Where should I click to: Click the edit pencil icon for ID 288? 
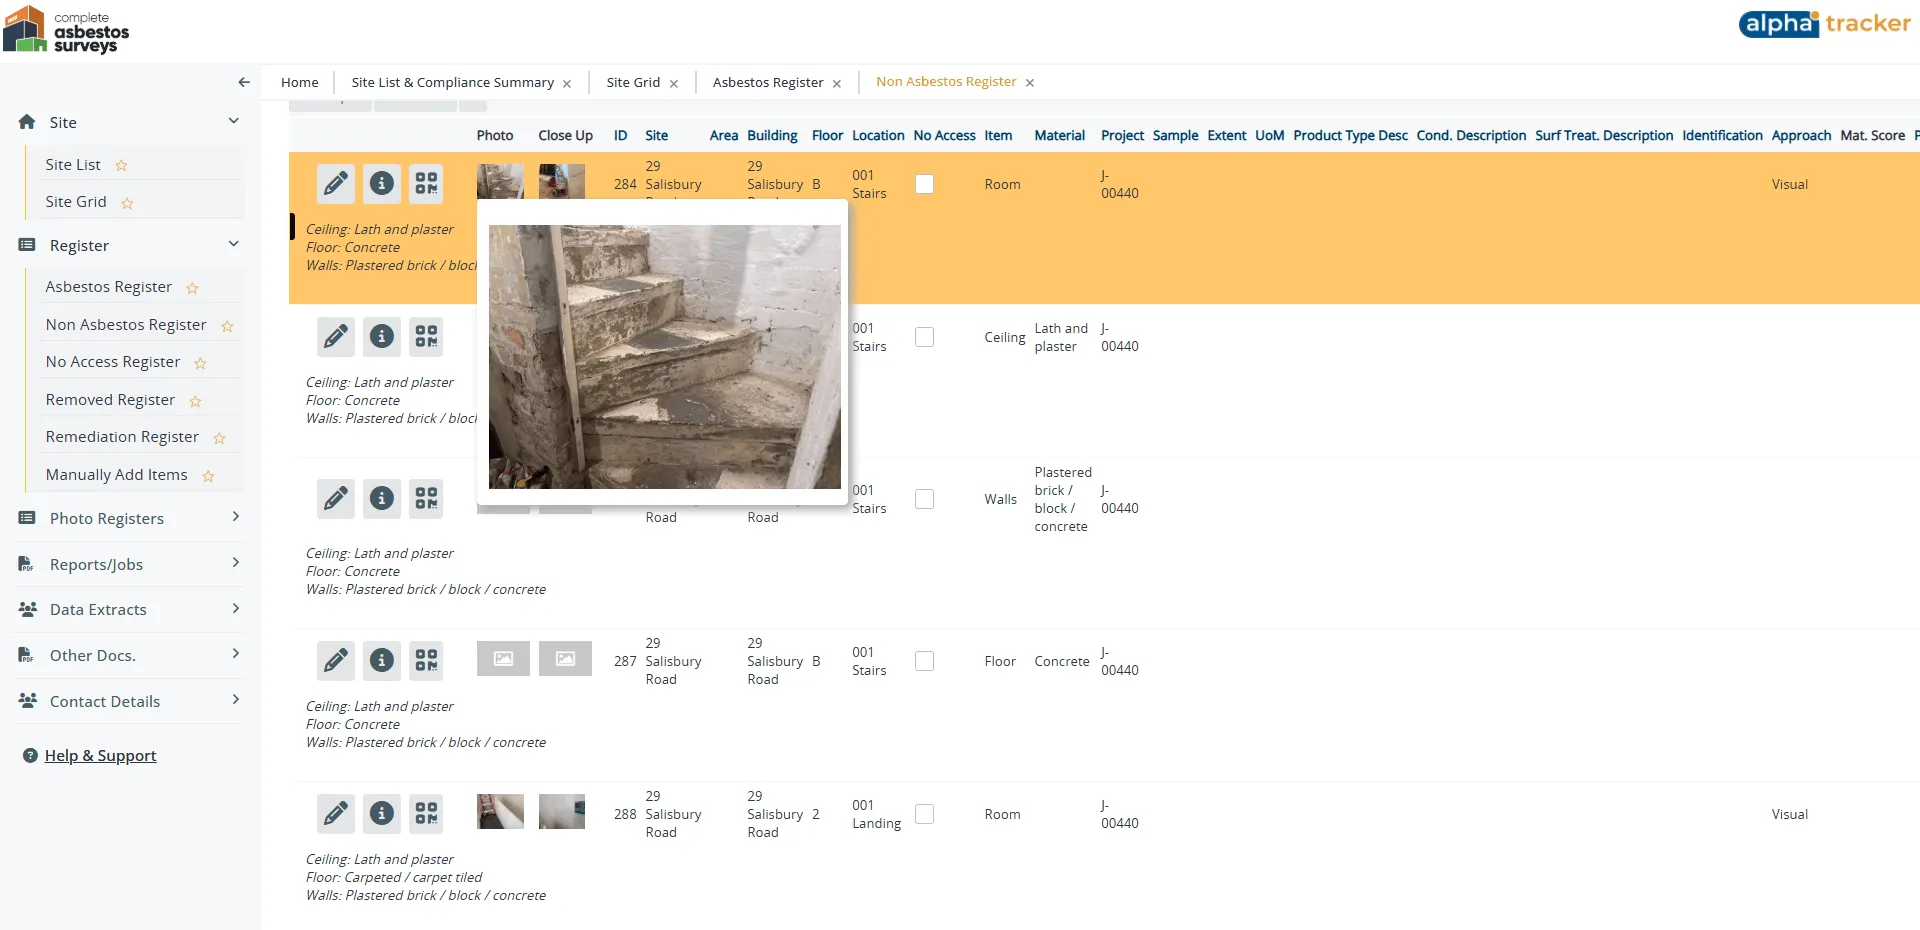tap(336, 814)
